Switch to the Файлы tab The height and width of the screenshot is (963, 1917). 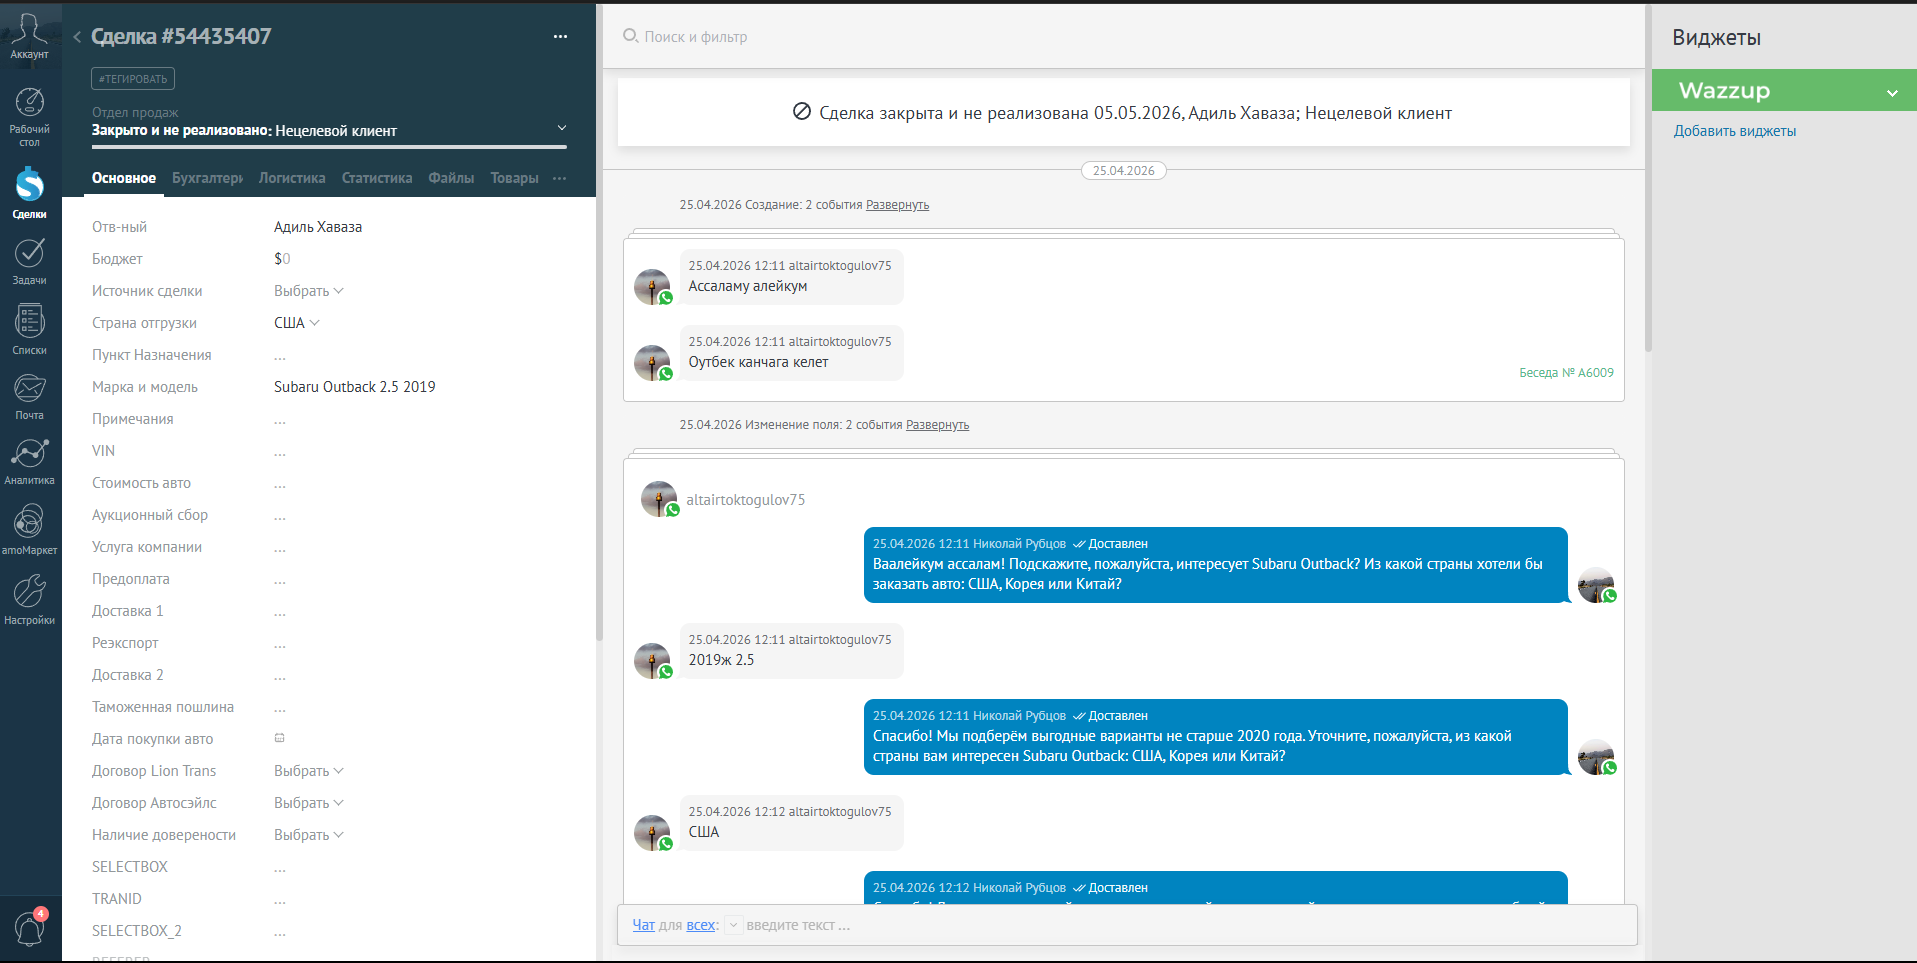click(x=451, y=178)
